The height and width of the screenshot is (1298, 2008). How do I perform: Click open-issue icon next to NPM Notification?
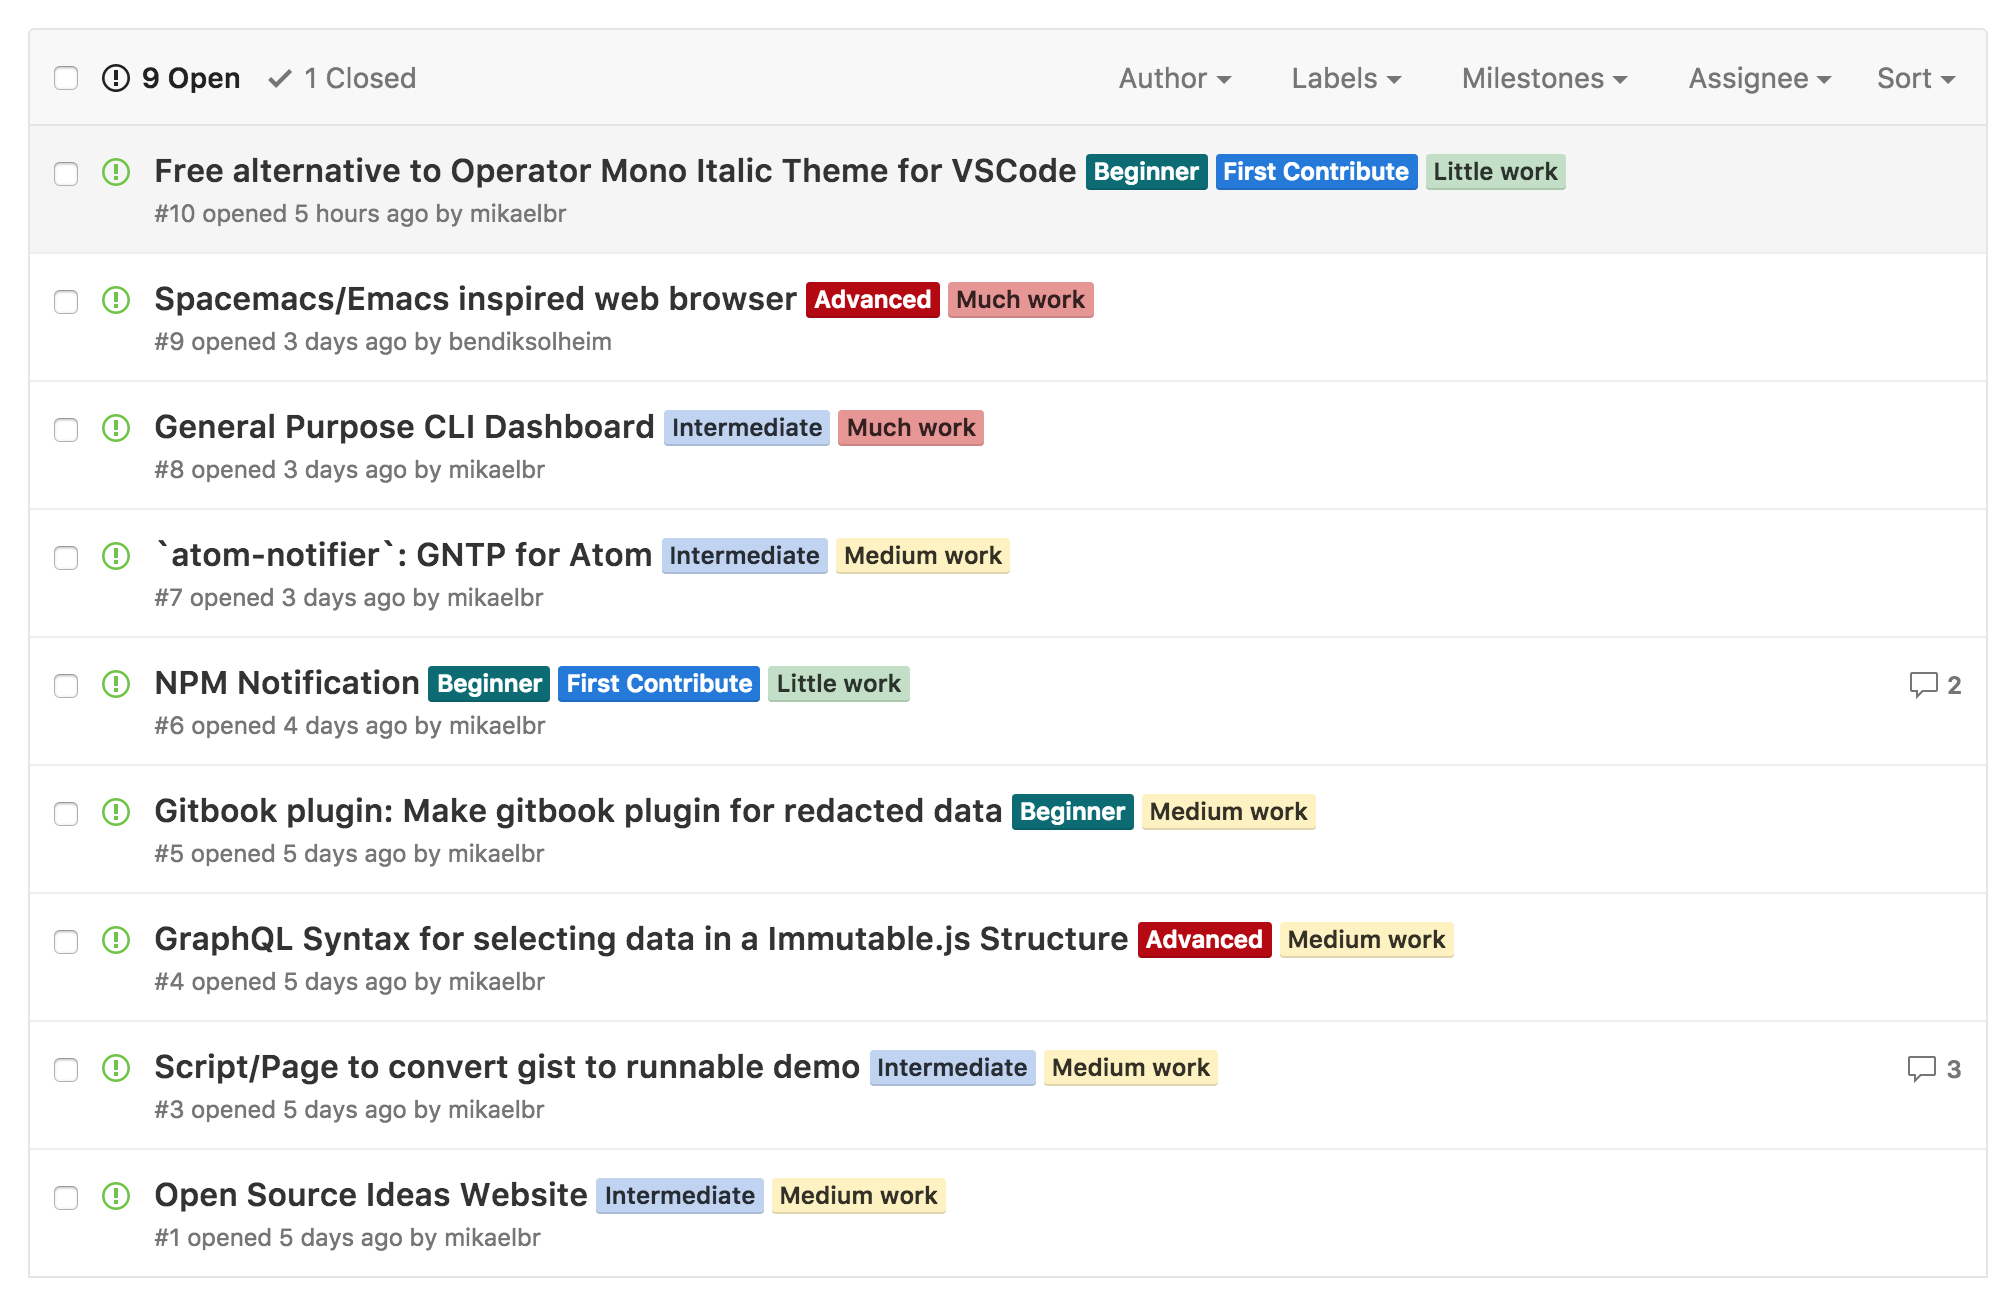click(116, 684)
